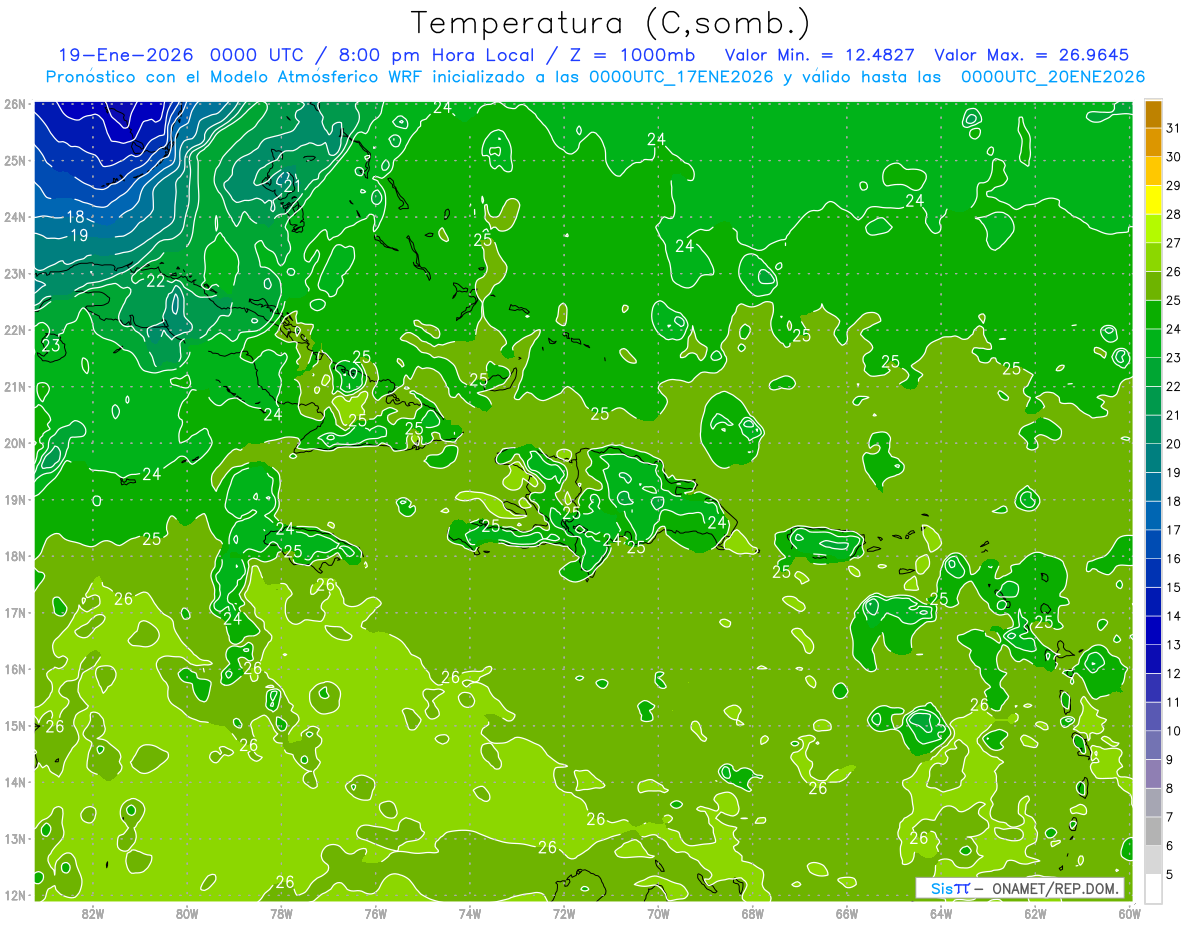Click the longitude axis label "80W"
The height and width of the screenshot is (927, 1200).
(187, 913)
